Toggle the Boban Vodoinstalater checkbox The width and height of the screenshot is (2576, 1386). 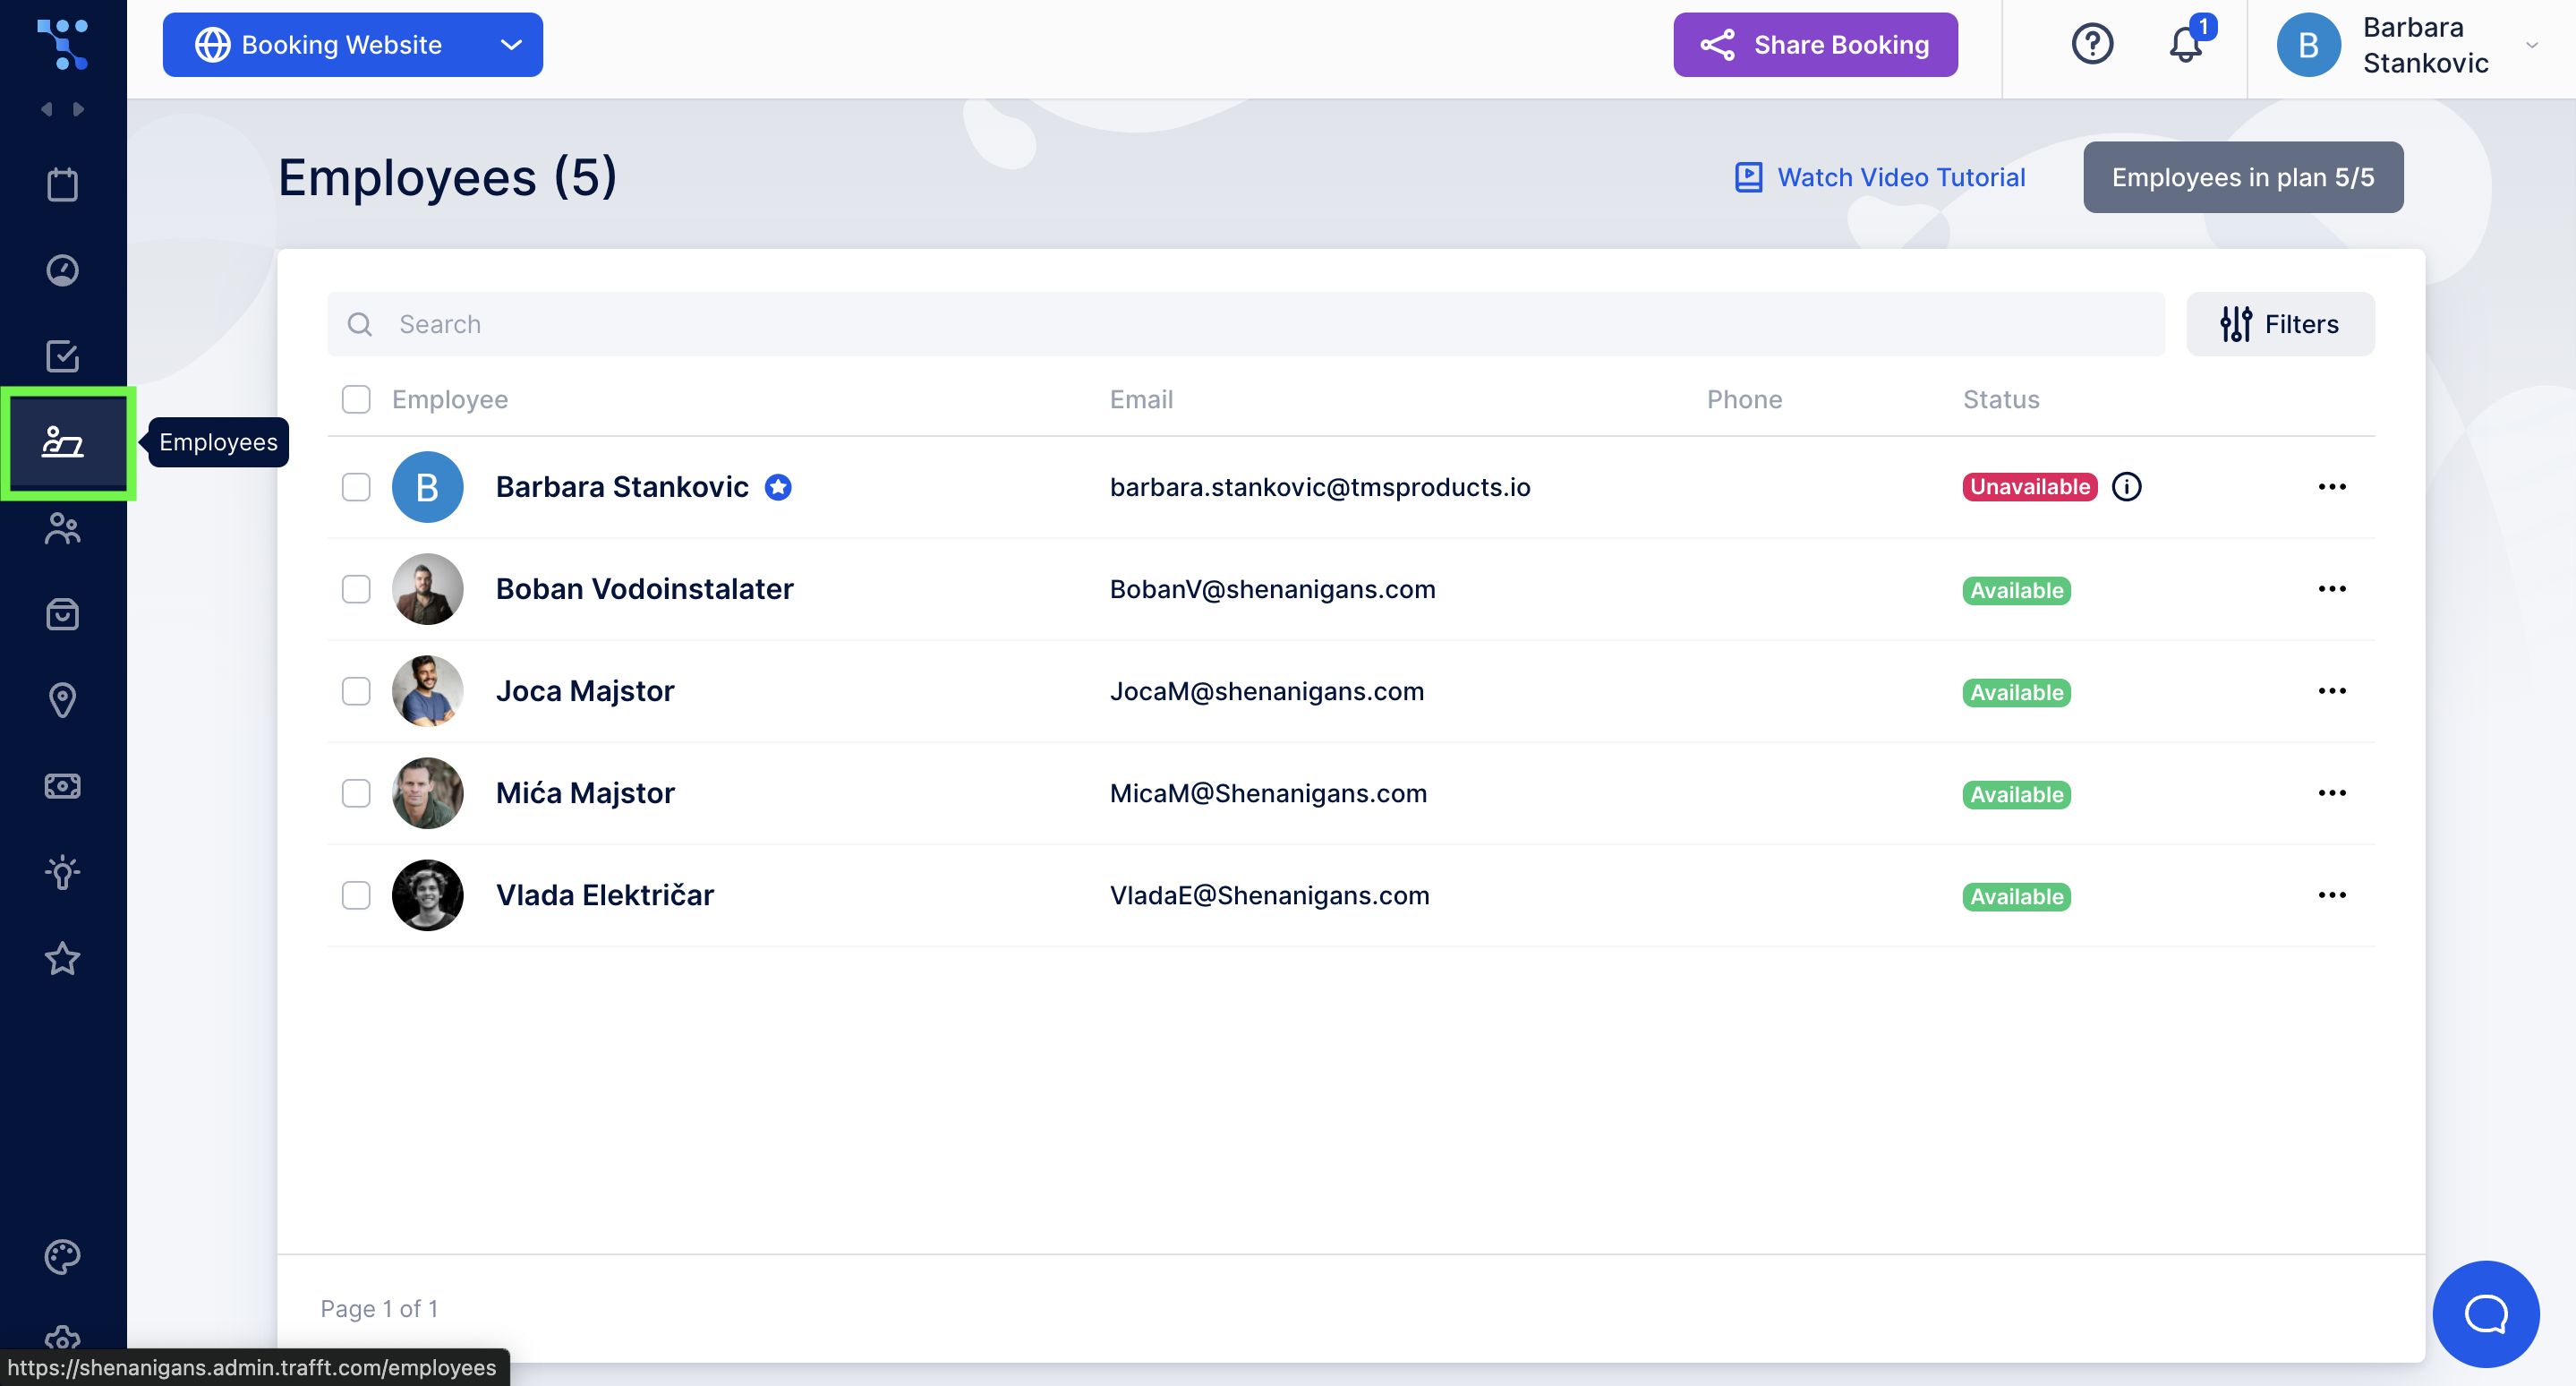356,589
